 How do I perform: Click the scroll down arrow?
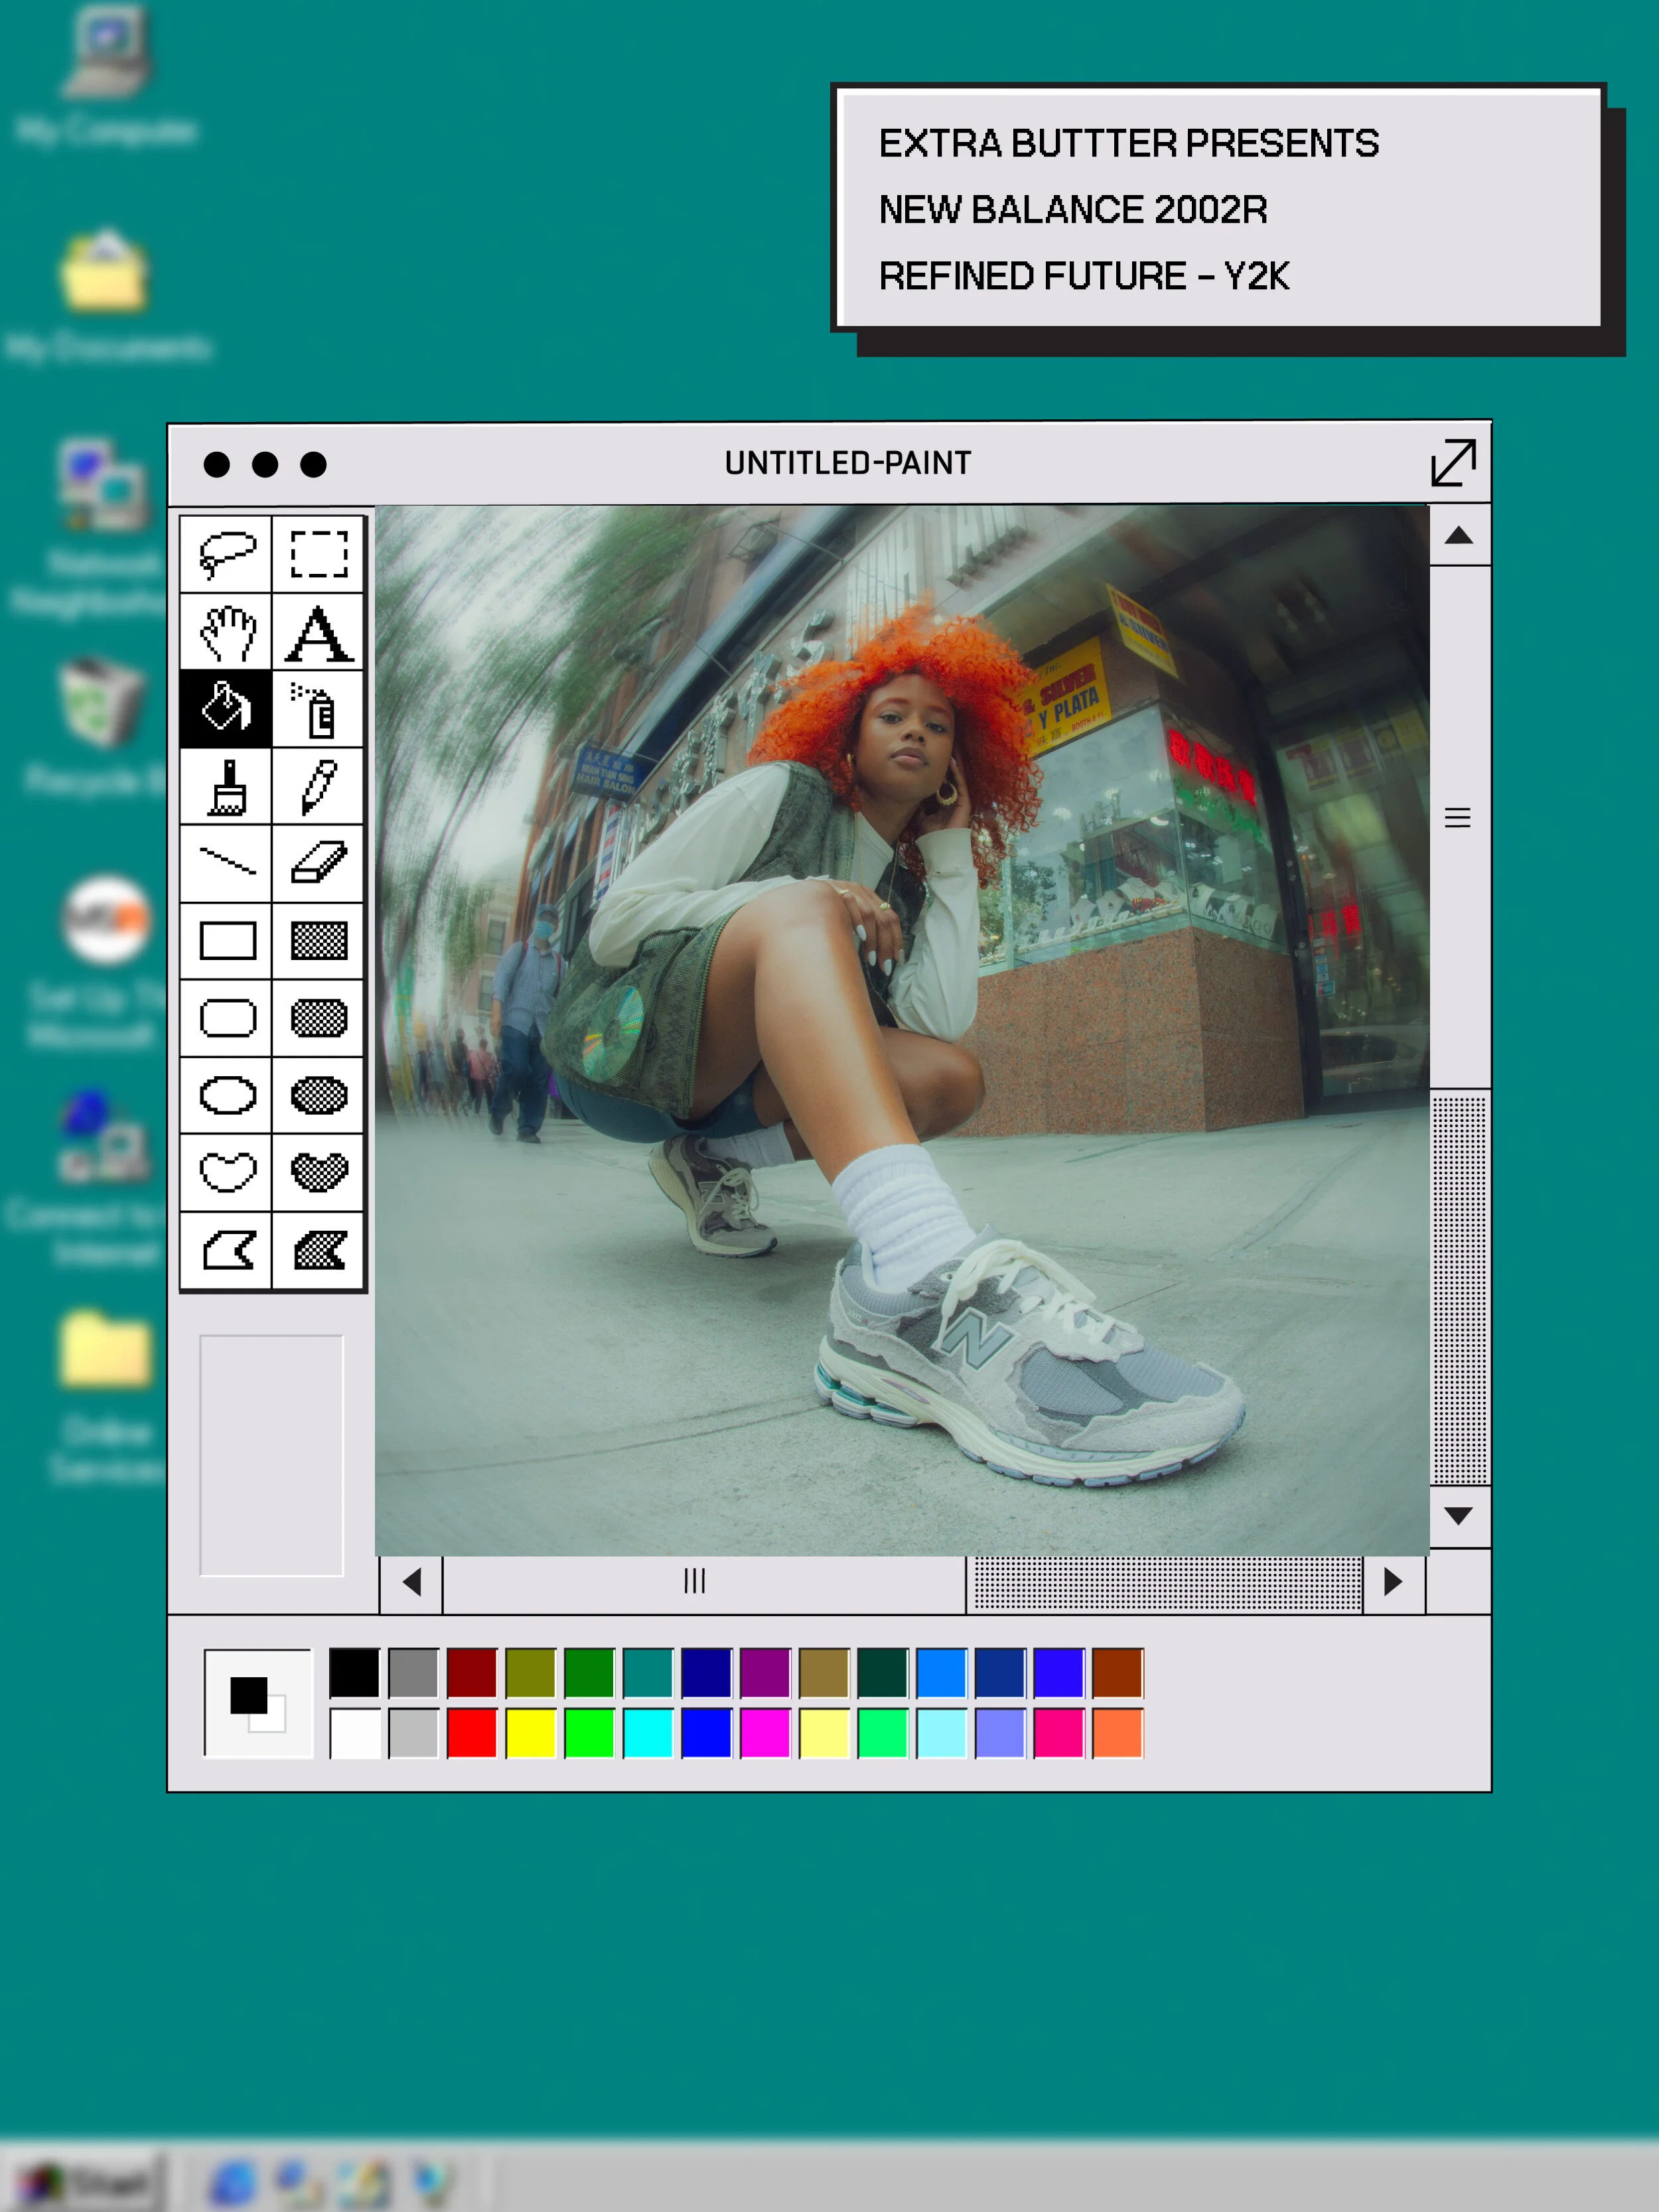[x=1458, y=1516]
